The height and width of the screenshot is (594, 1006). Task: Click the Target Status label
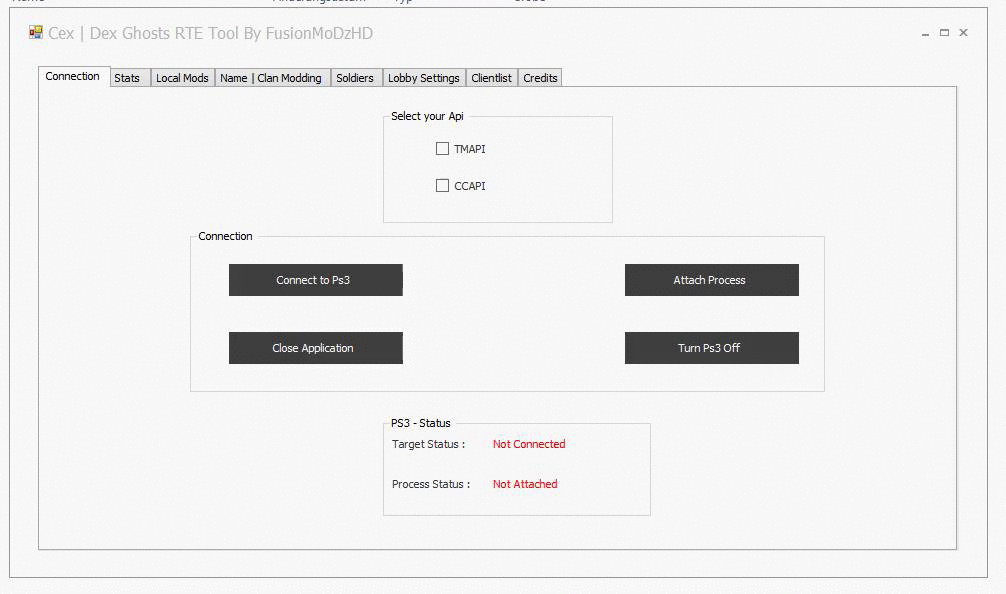pyautogui.click(x=429, y=444)
